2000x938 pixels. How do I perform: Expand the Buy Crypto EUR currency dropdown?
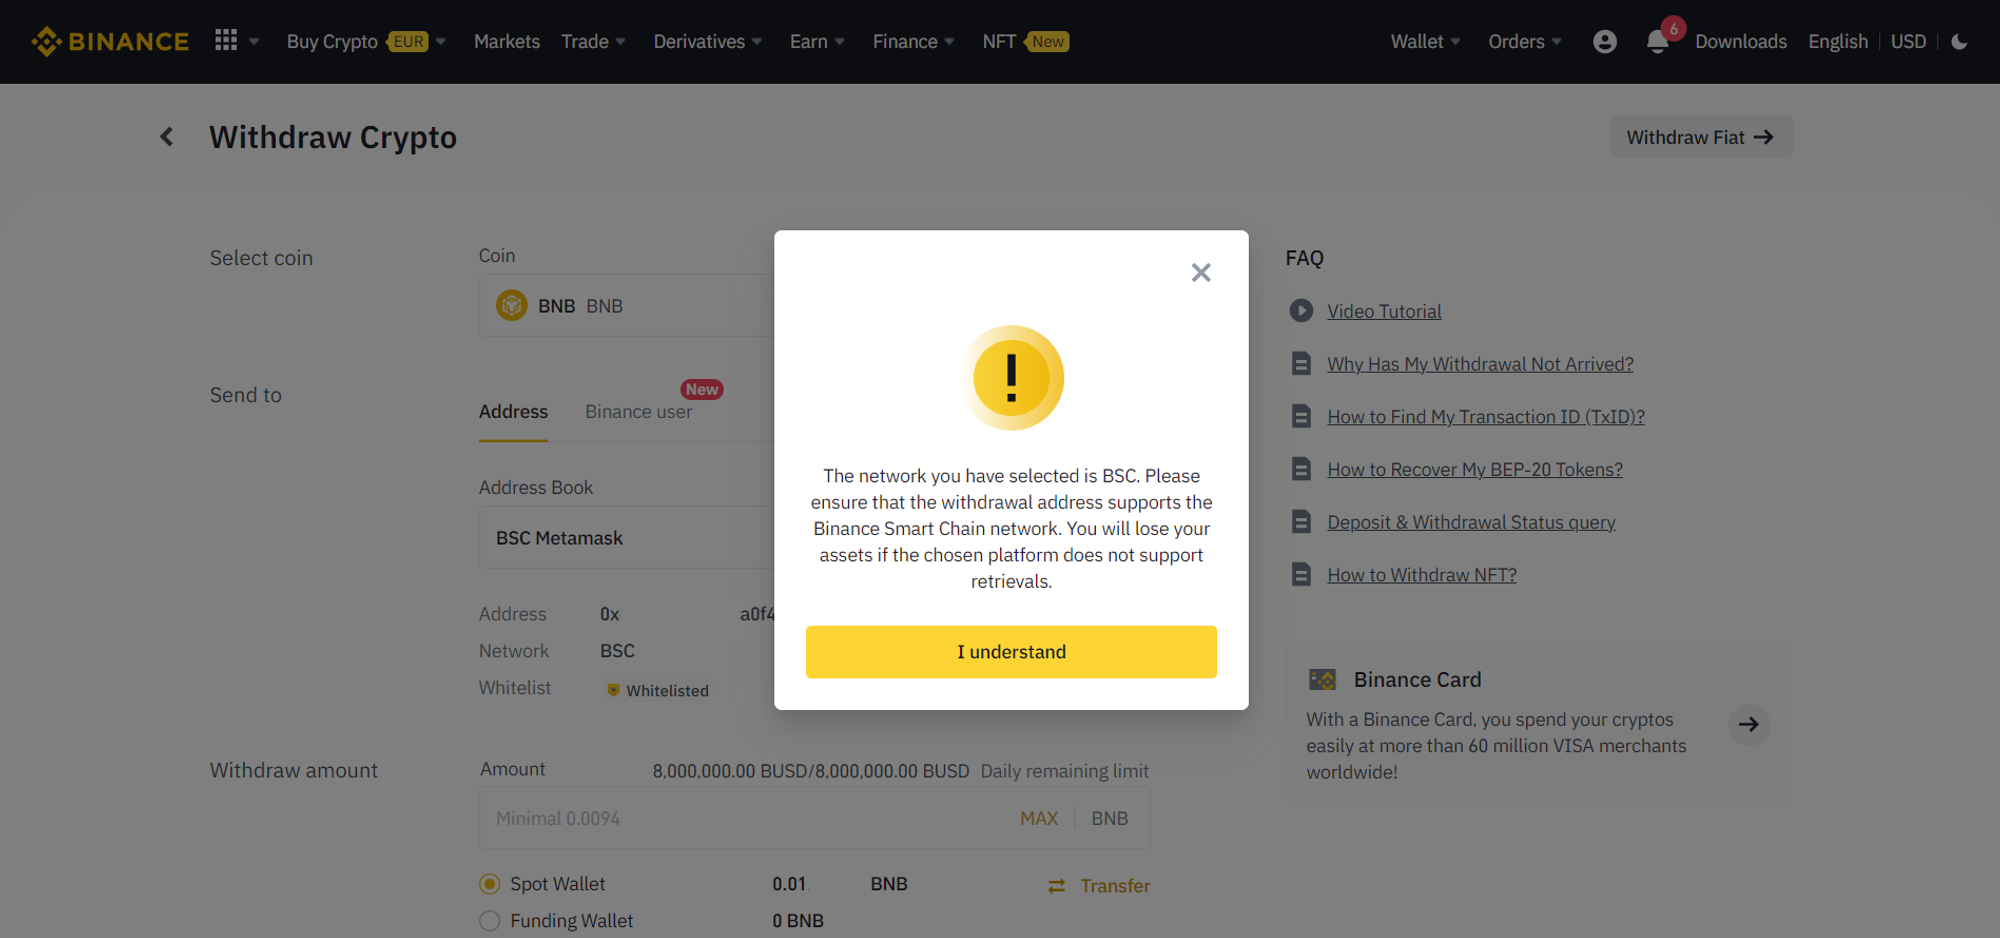(441, 41)
